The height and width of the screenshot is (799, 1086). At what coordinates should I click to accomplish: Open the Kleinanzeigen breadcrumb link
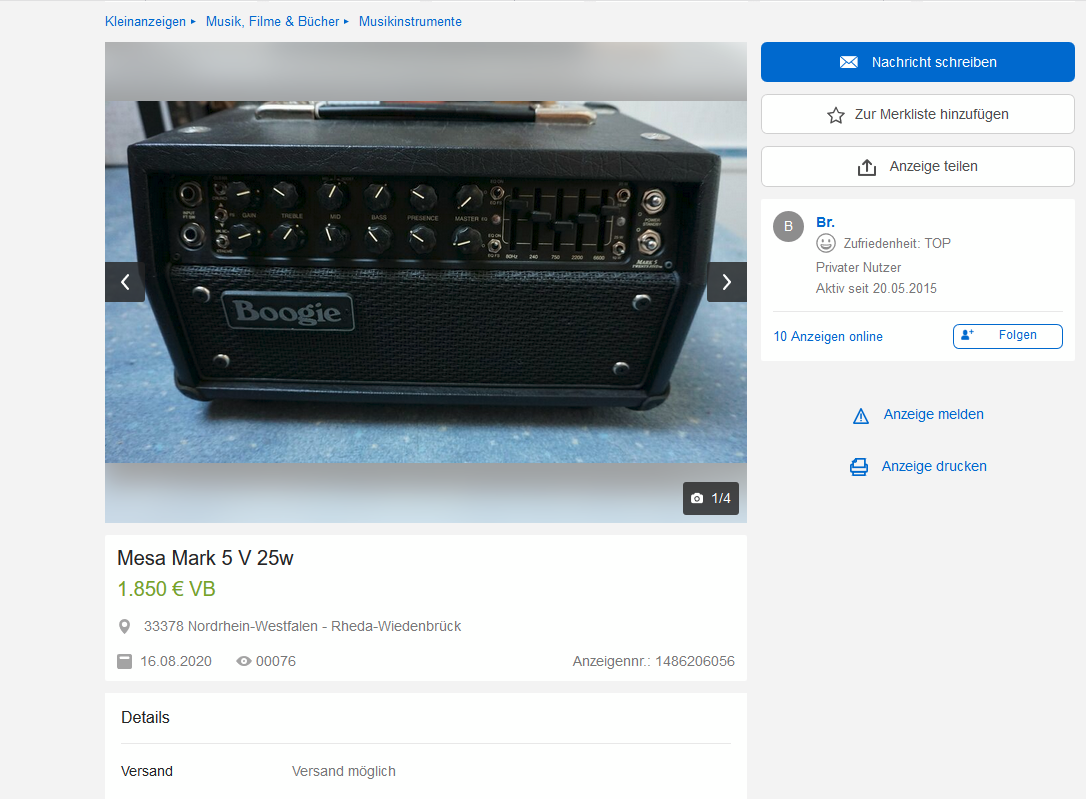click(145, 21)
